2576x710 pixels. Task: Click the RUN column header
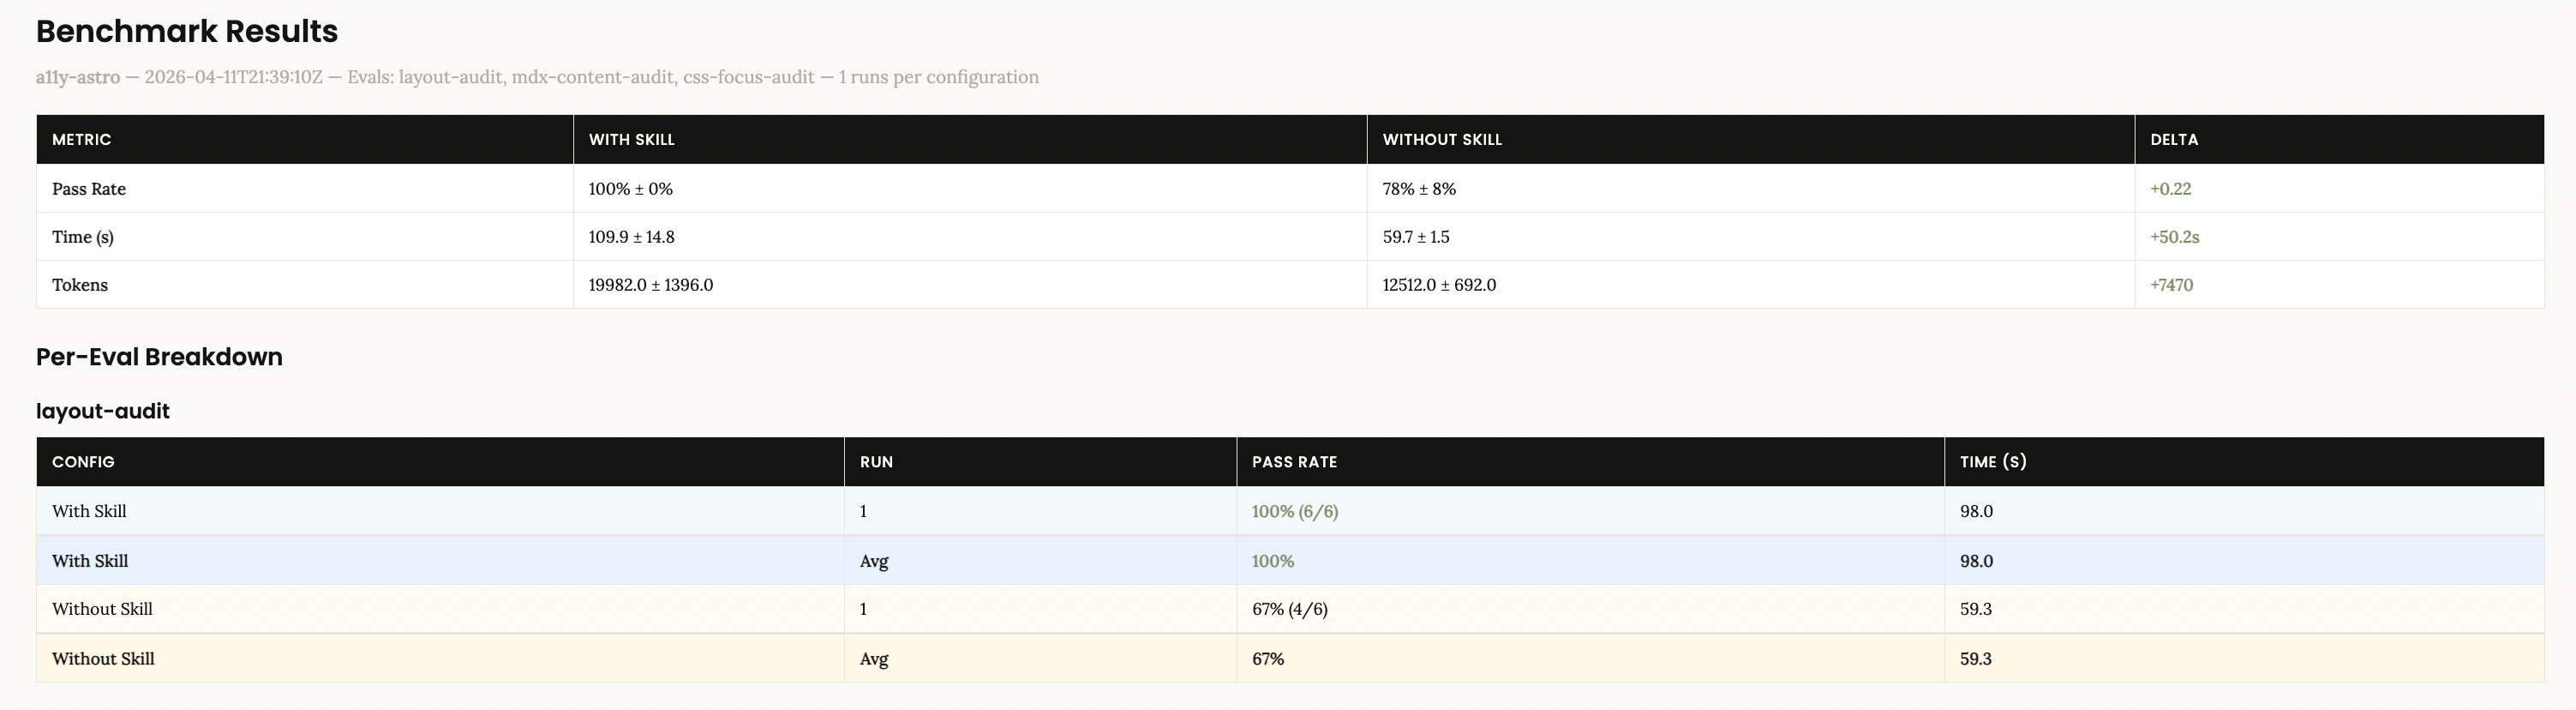tap(1040, 461)
